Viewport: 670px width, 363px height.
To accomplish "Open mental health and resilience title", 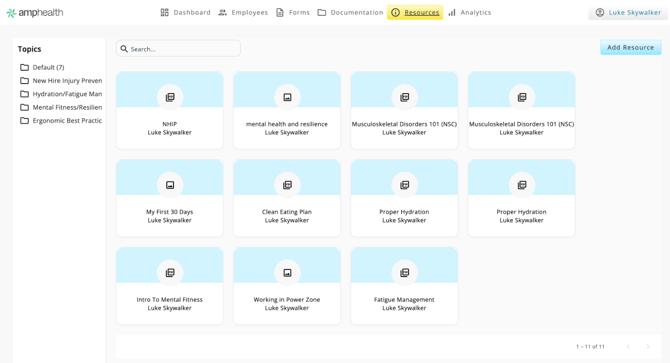I will click(287, 124).
